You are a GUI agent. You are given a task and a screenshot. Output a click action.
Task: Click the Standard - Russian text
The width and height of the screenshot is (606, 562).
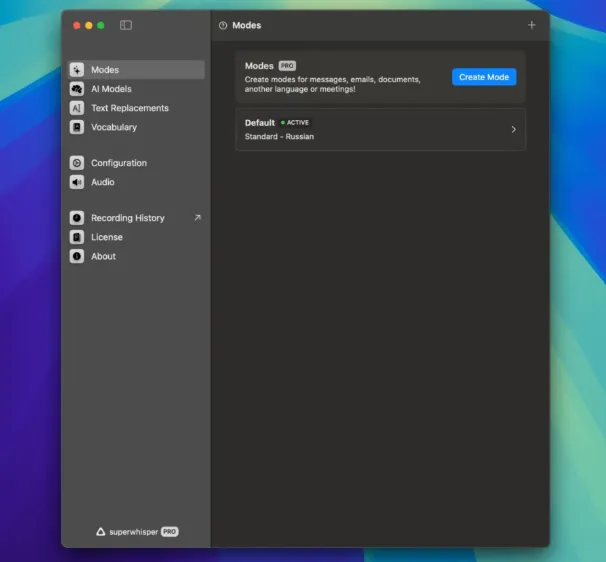pyautogui.click(x=279, y=136)
